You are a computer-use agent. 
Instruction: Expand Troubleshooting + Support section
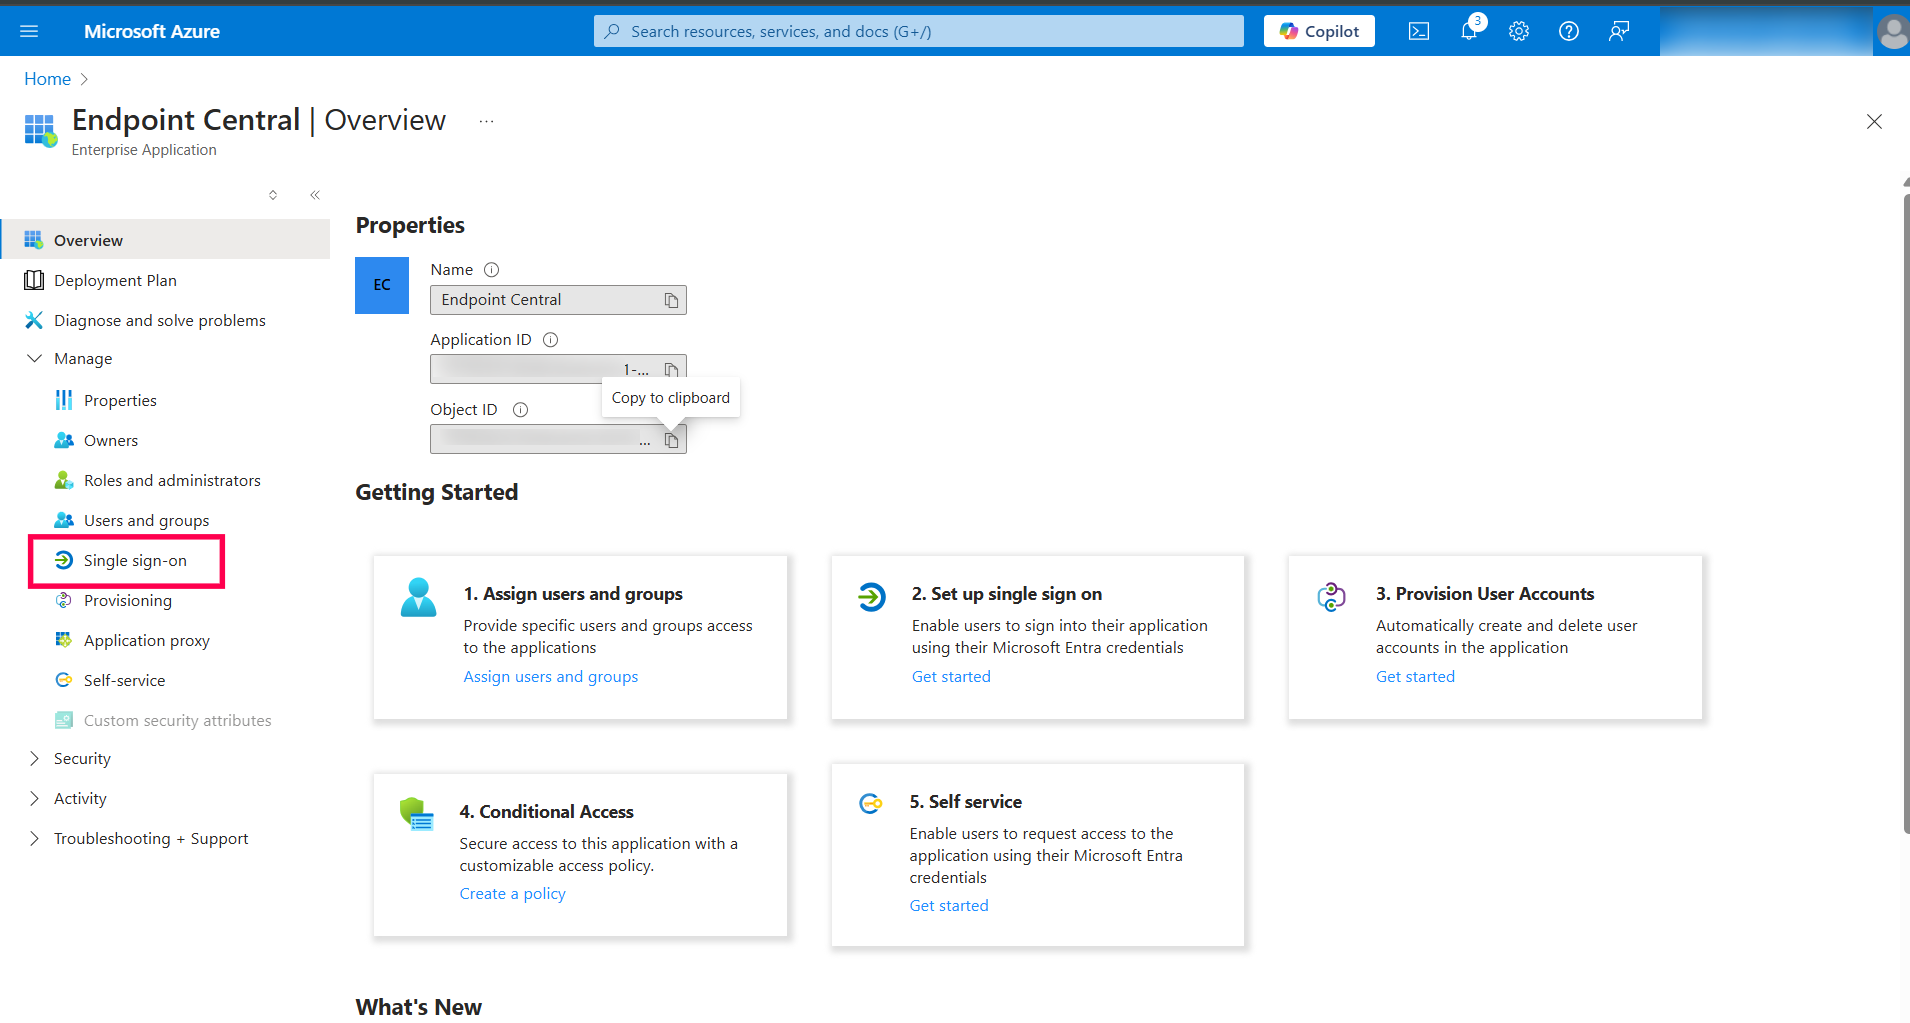click(x=34, y=838)
